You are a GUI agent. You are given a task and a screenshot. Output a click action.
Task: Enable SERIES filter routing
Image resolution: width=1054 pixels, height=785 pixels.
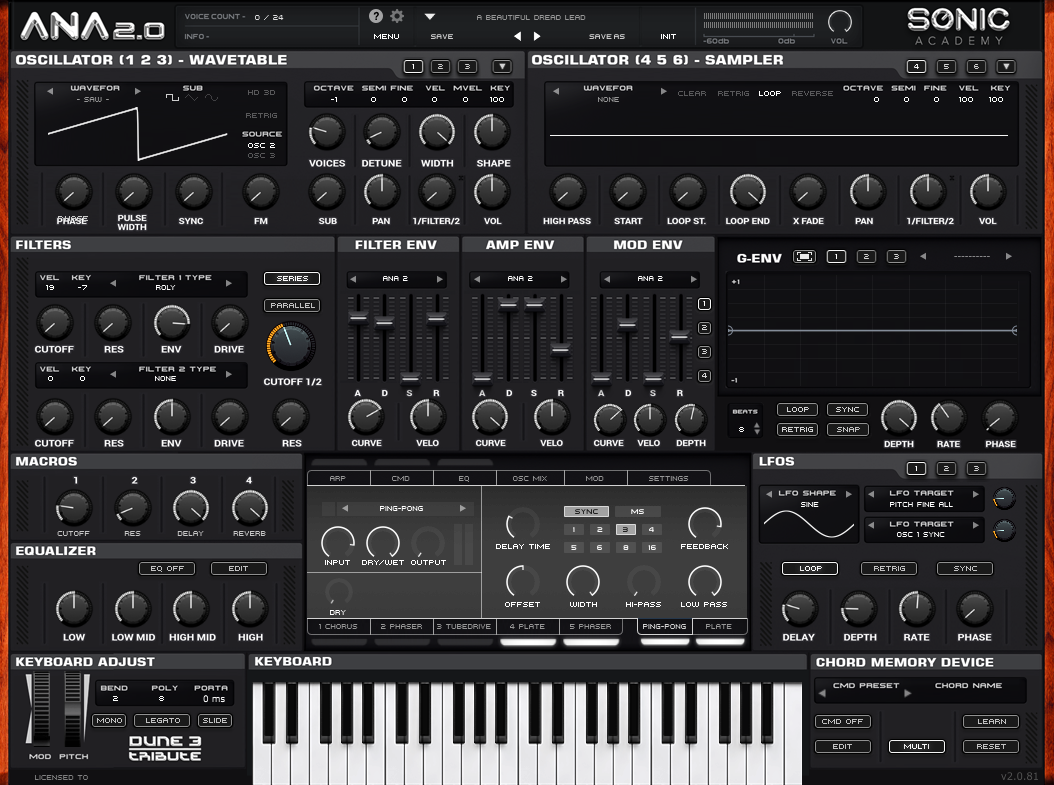292,278
